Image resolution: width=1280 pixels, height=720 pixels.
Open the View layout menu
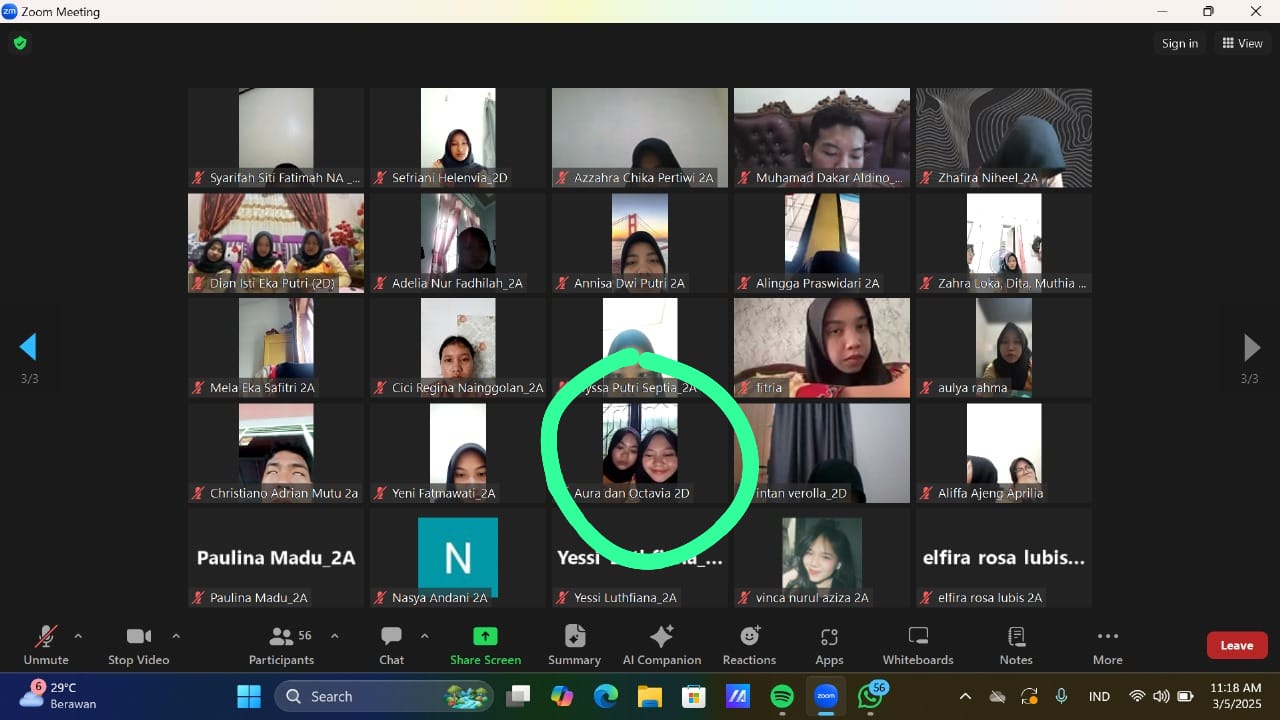pyautogui.click(x=1242, y=43)
